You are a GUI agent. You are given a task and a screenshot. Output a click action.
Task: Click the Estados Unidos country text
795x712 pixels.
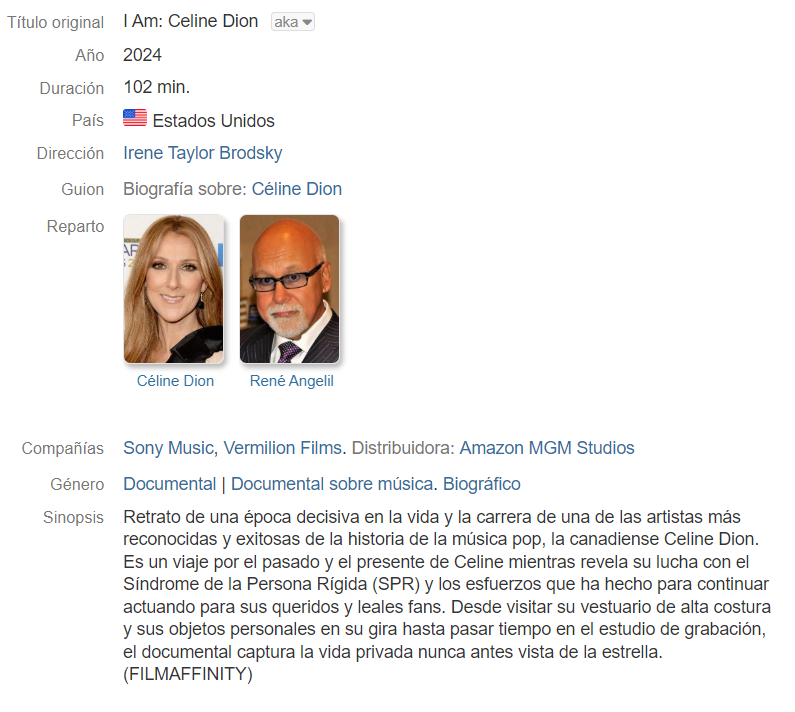click(x=213, y=121)
